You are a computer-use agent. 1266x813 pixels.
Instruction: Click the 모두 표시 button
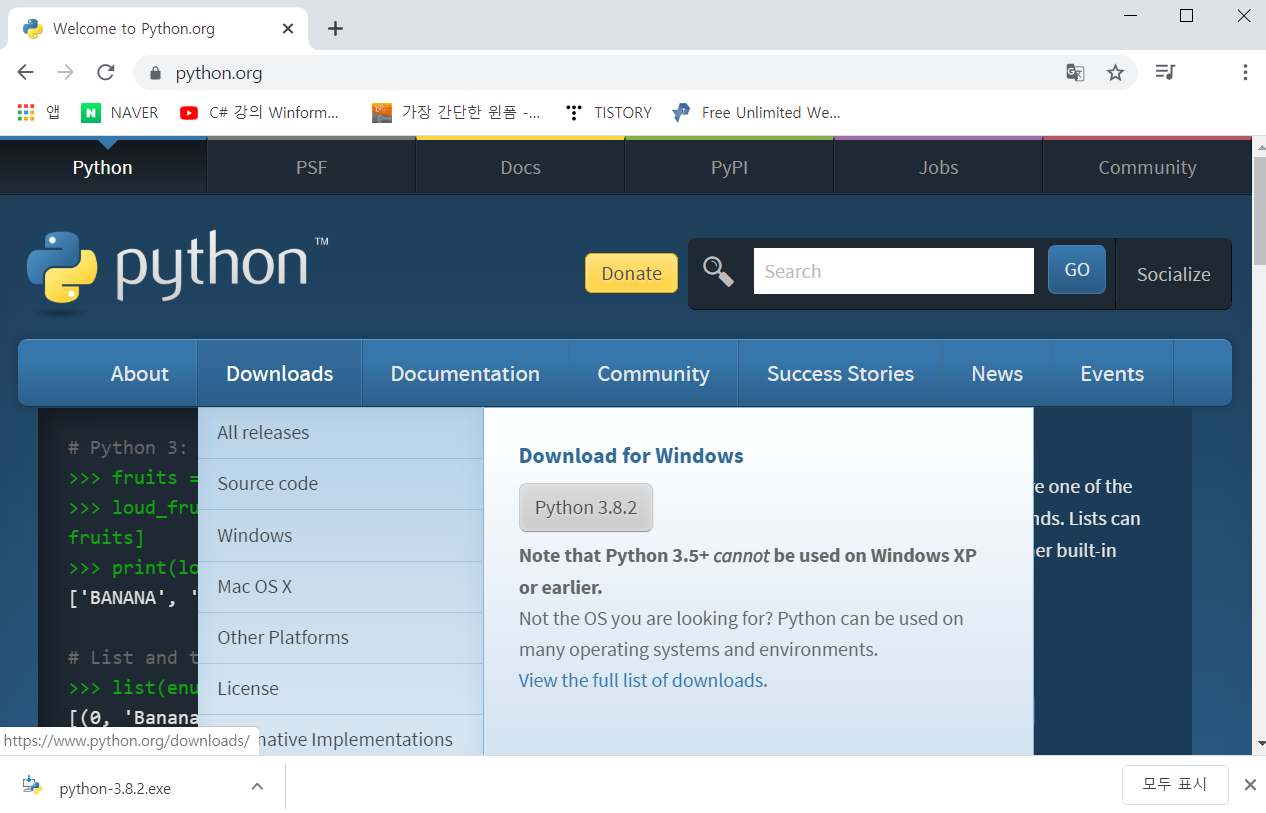tap(1175, 784)
